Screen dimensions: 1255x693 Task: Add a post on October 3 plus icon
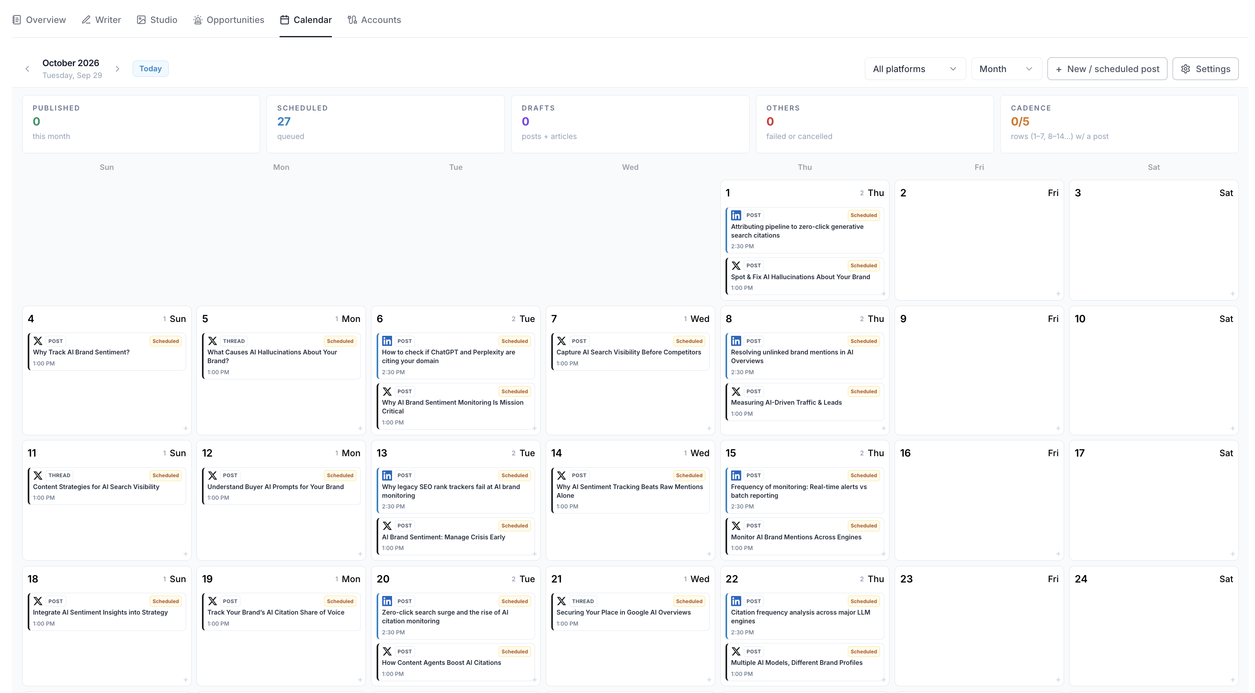1232,294
